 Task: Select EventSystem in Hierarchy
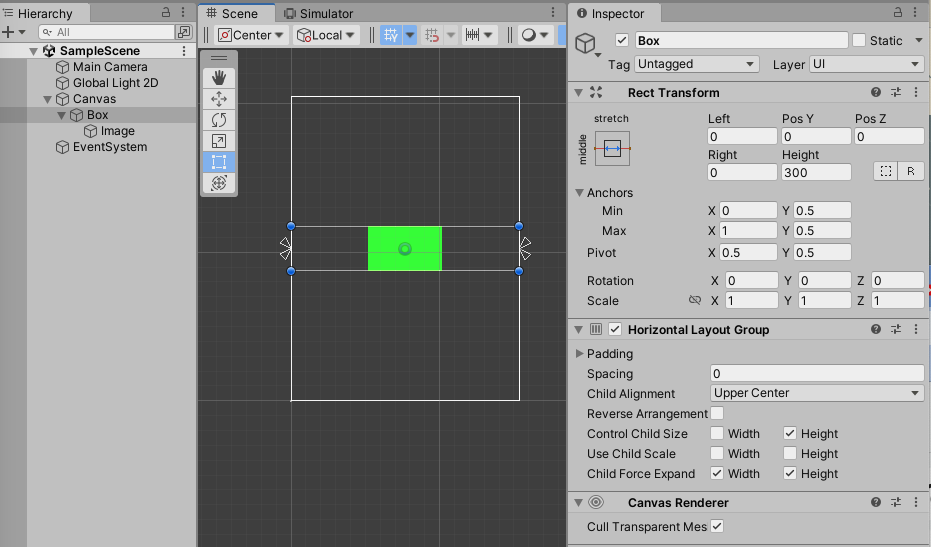click(110, 147)
